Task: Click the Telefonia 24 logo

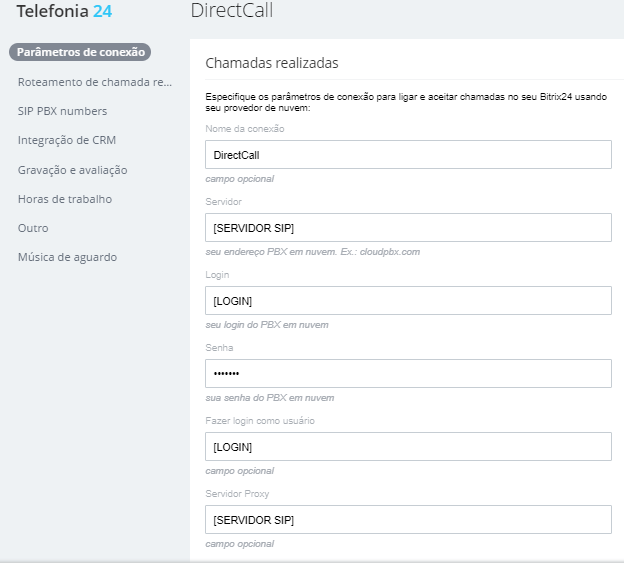Action: click(64, 11)
